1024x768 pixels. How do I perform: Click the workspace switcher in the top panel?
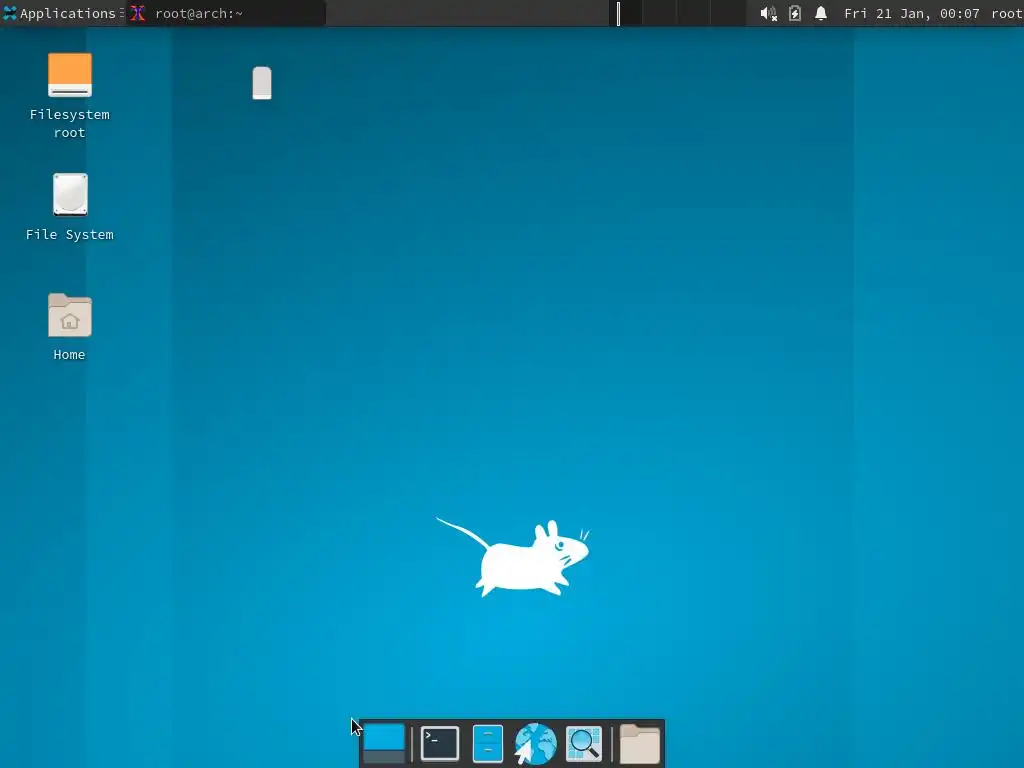pyautogui.click(x=678, y=13)
